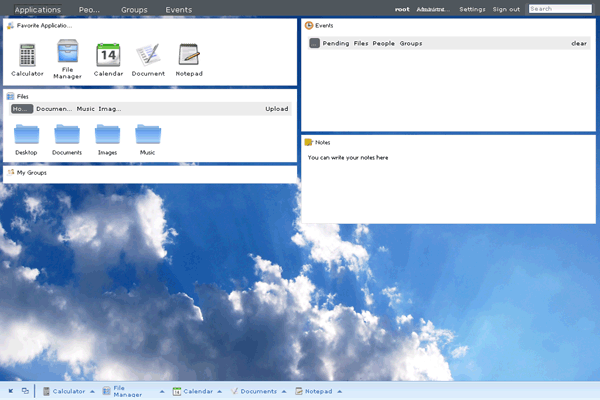Click Sign out in the top bar
600x400 pixels.
tap(506, 9)
